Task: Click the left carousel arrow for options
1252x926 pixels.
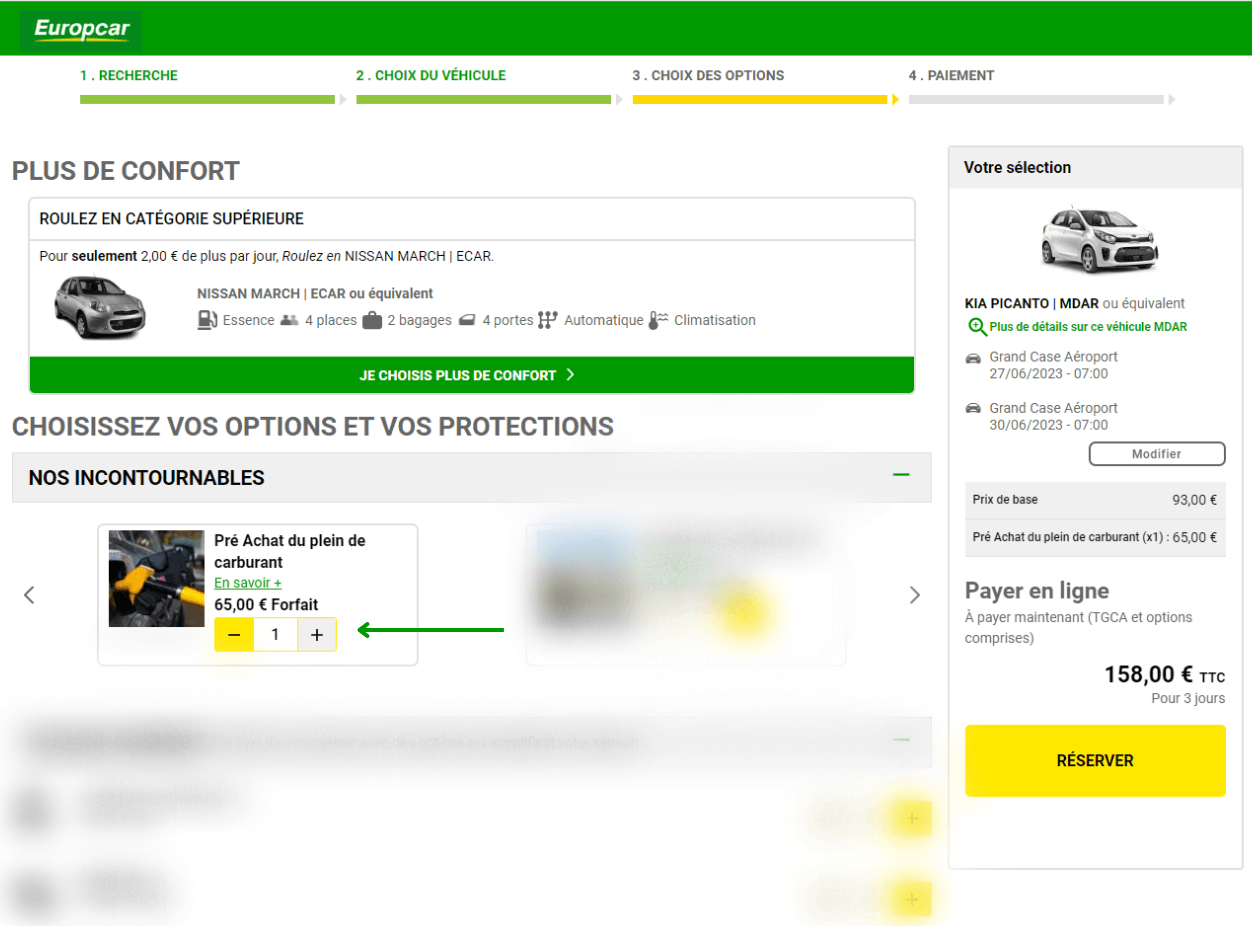Action: (x=28, y=595)
